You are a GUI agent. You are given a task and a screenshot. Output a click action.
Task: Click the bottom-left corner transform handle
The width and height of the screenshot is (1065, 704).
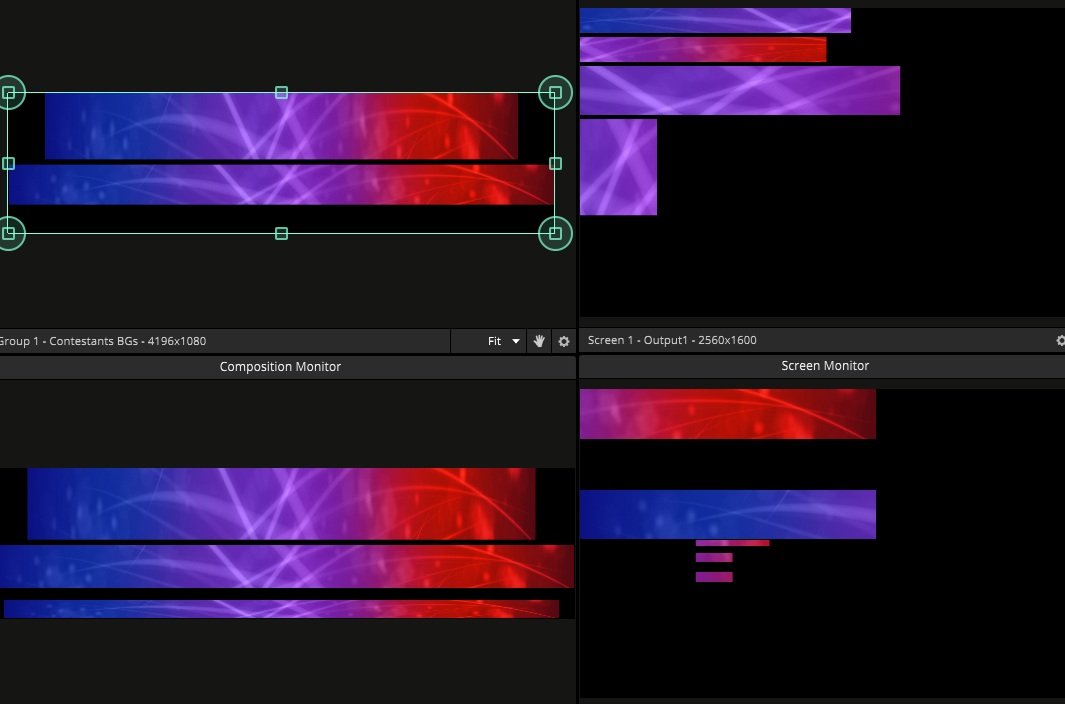(9, 233)
